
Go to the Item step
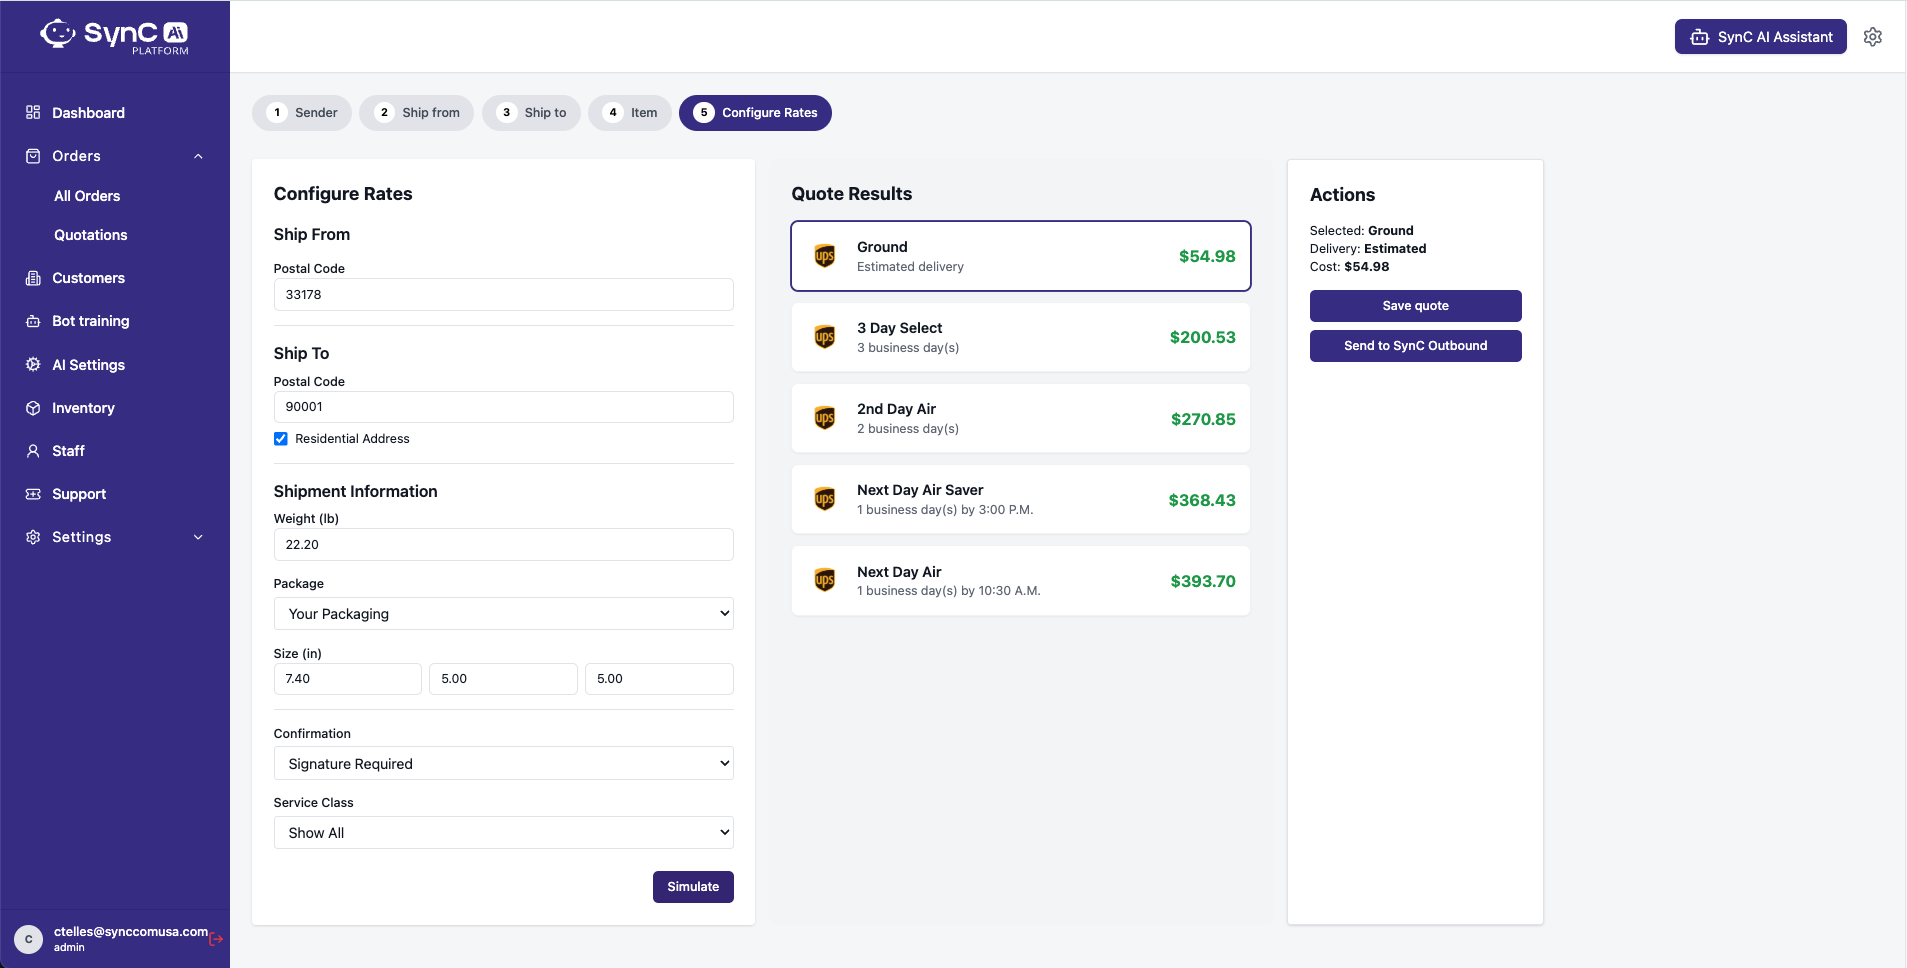tap(629, 112)
